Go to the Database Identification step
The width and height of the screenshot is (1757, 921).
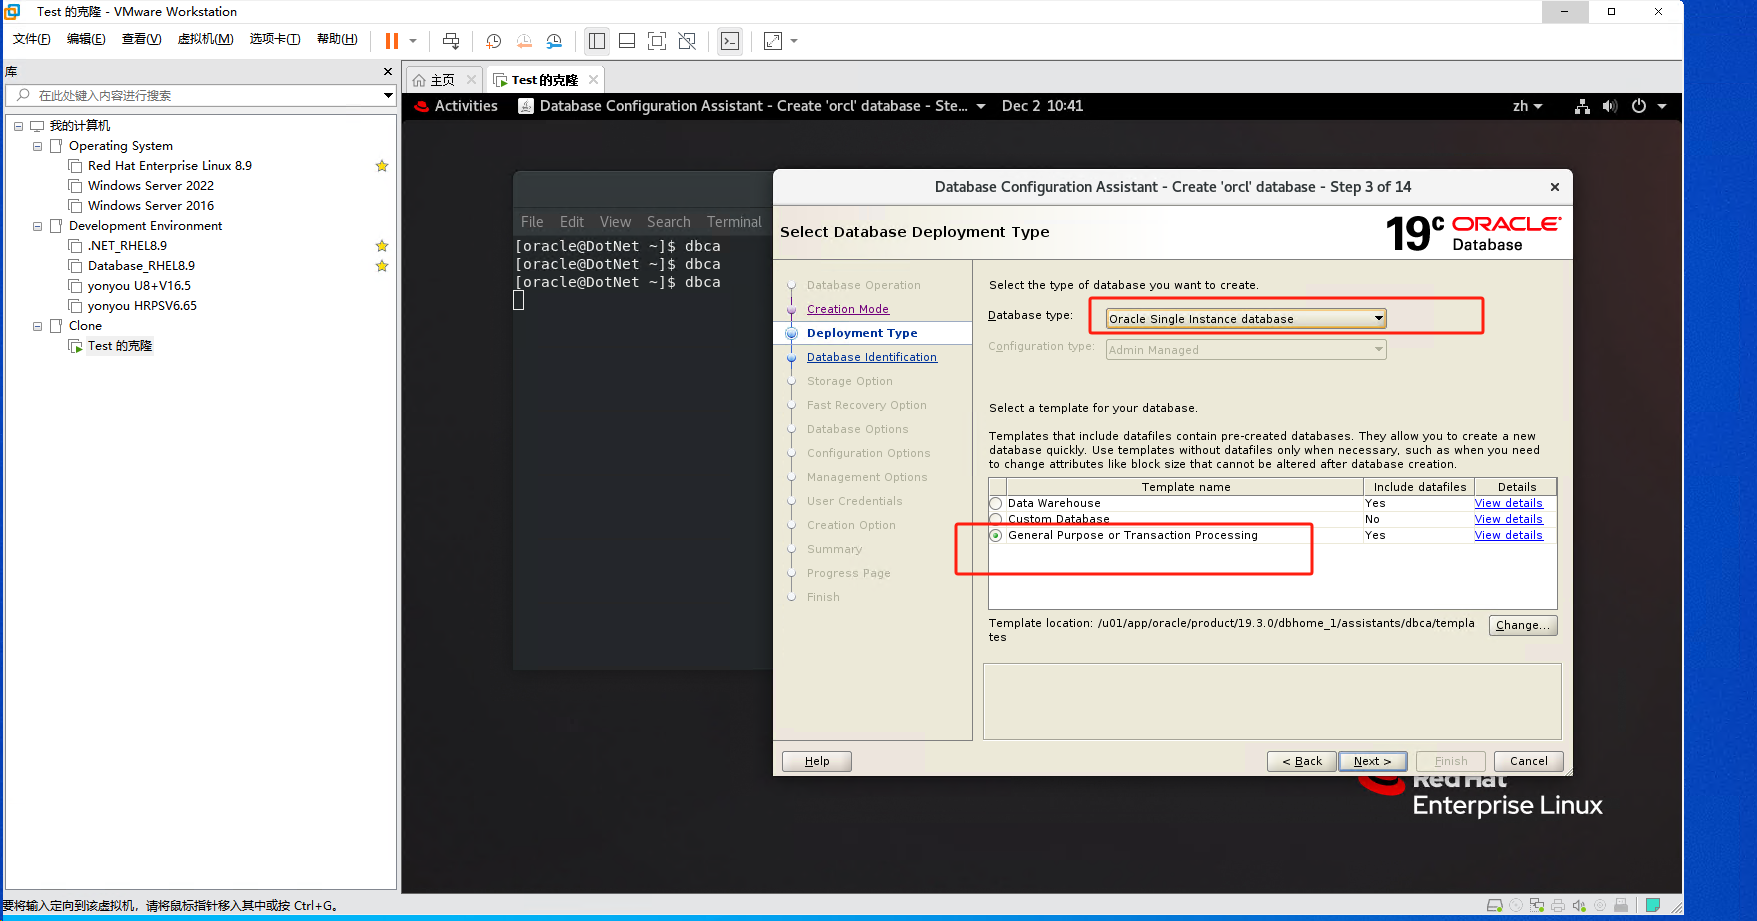tap(872, 358)
